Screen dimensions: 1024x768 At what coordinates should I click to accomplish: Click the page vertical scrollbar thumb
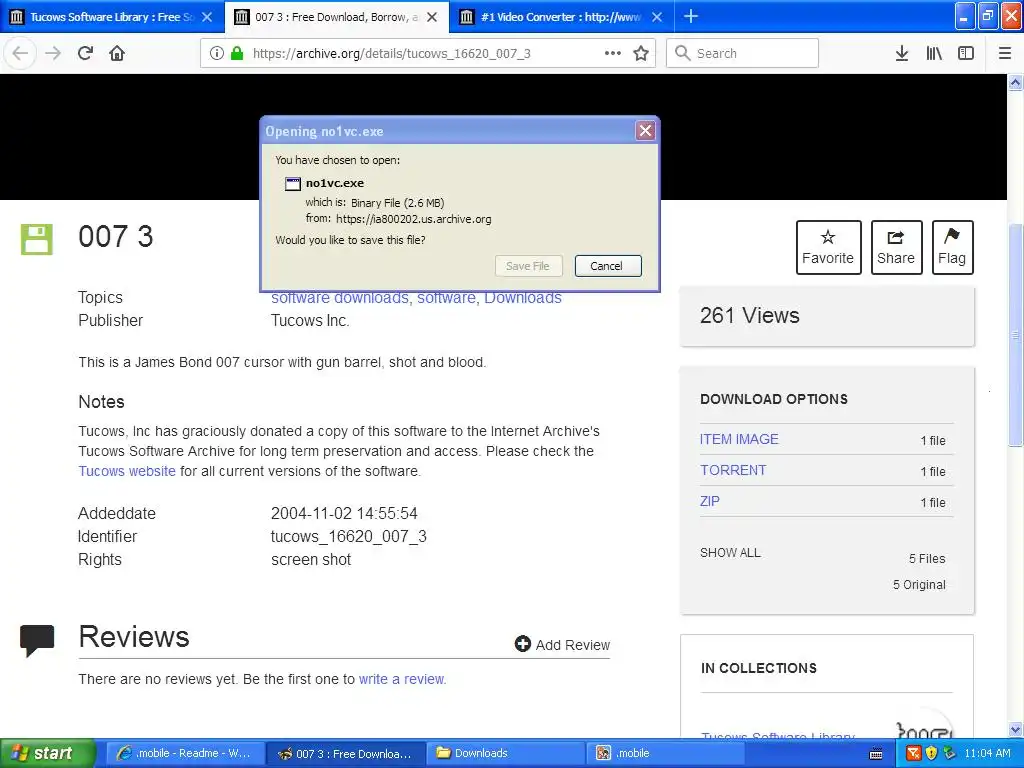pos(1015,334)
